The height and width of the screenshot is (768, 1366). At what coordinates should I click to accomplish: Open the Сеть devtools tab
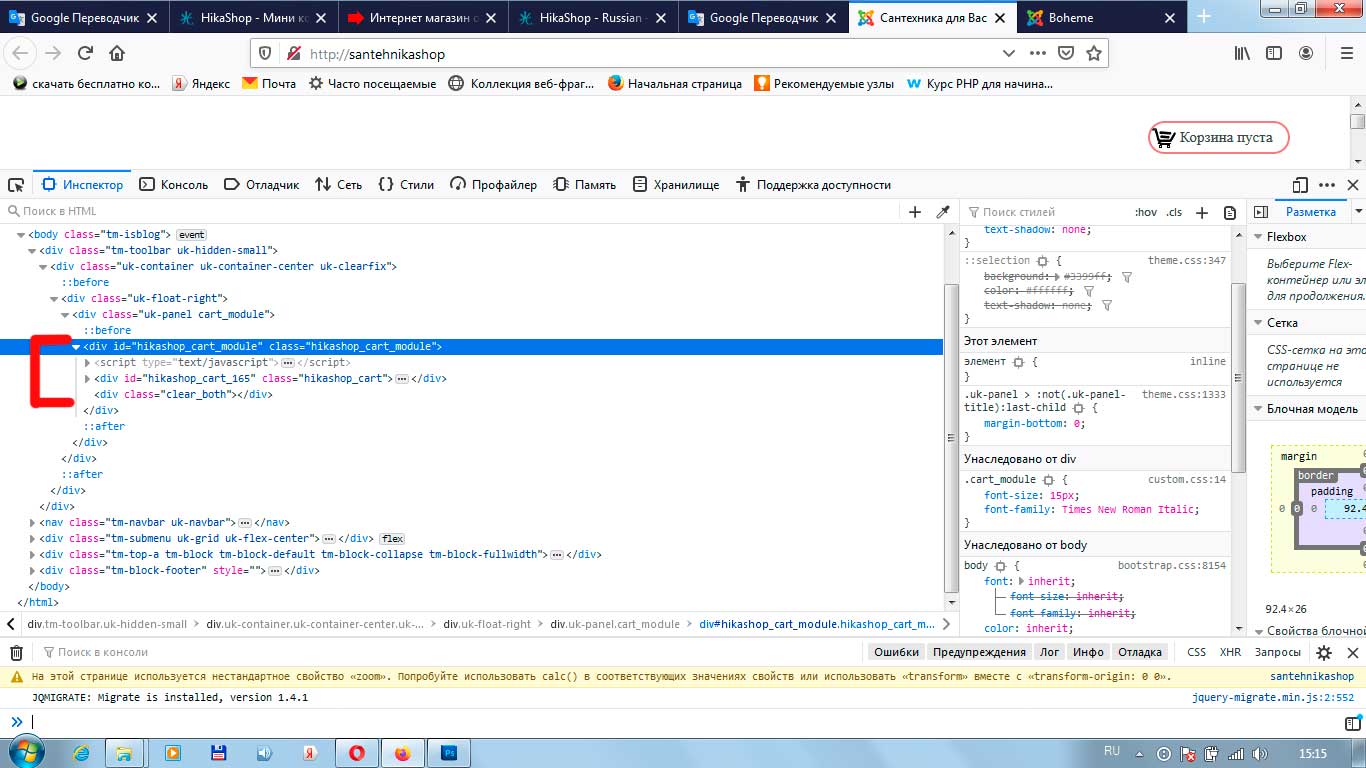[338, 185]
